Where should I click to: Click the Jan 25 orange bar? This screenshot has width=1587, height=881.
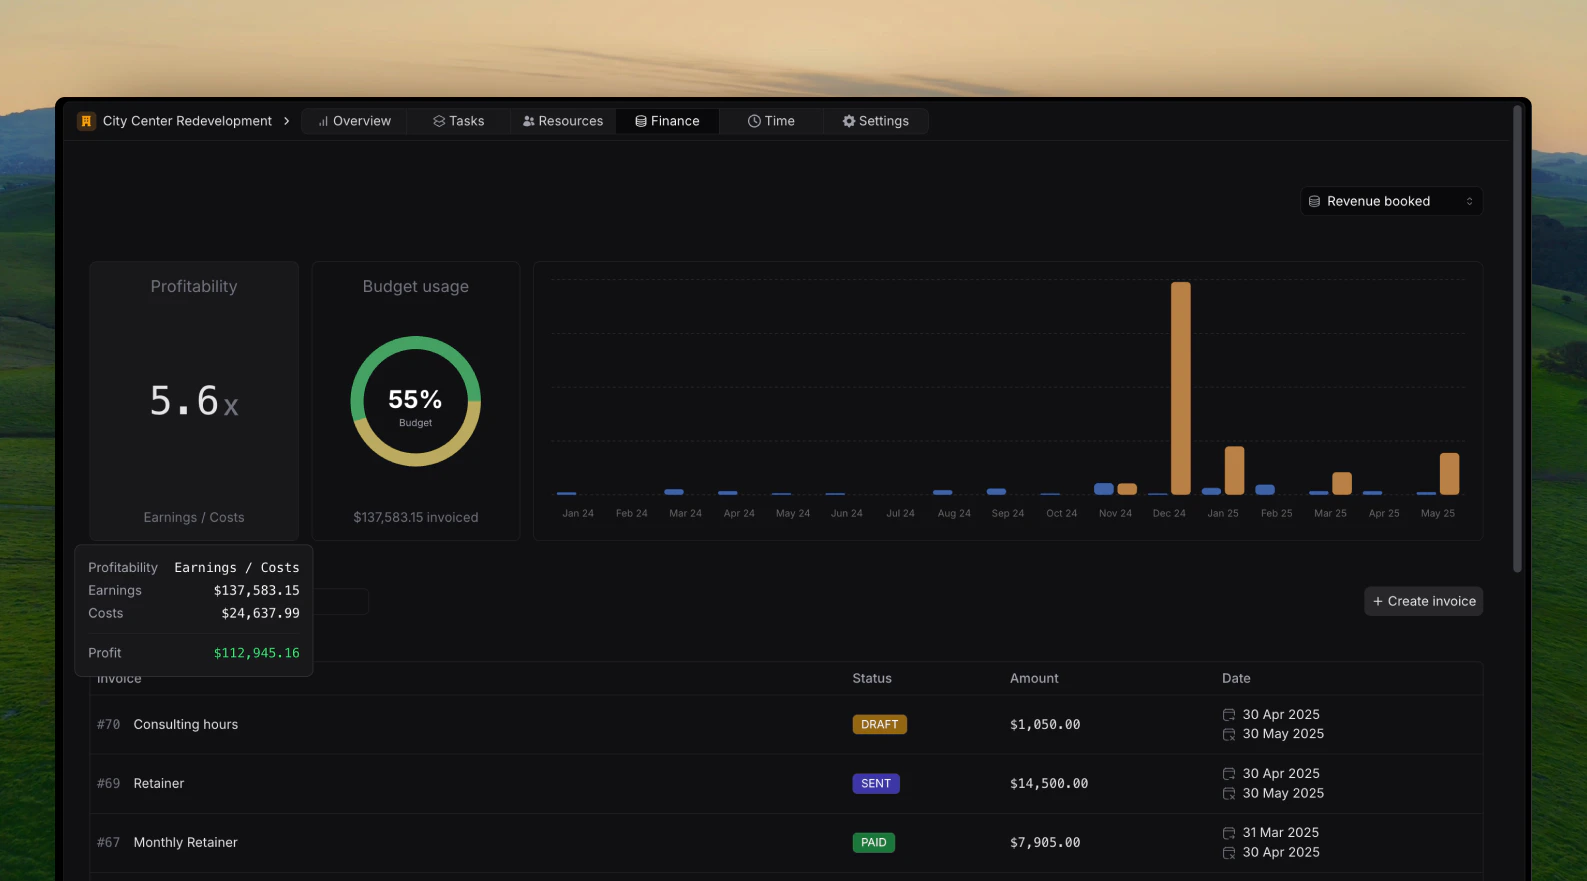pos(1234,470)
